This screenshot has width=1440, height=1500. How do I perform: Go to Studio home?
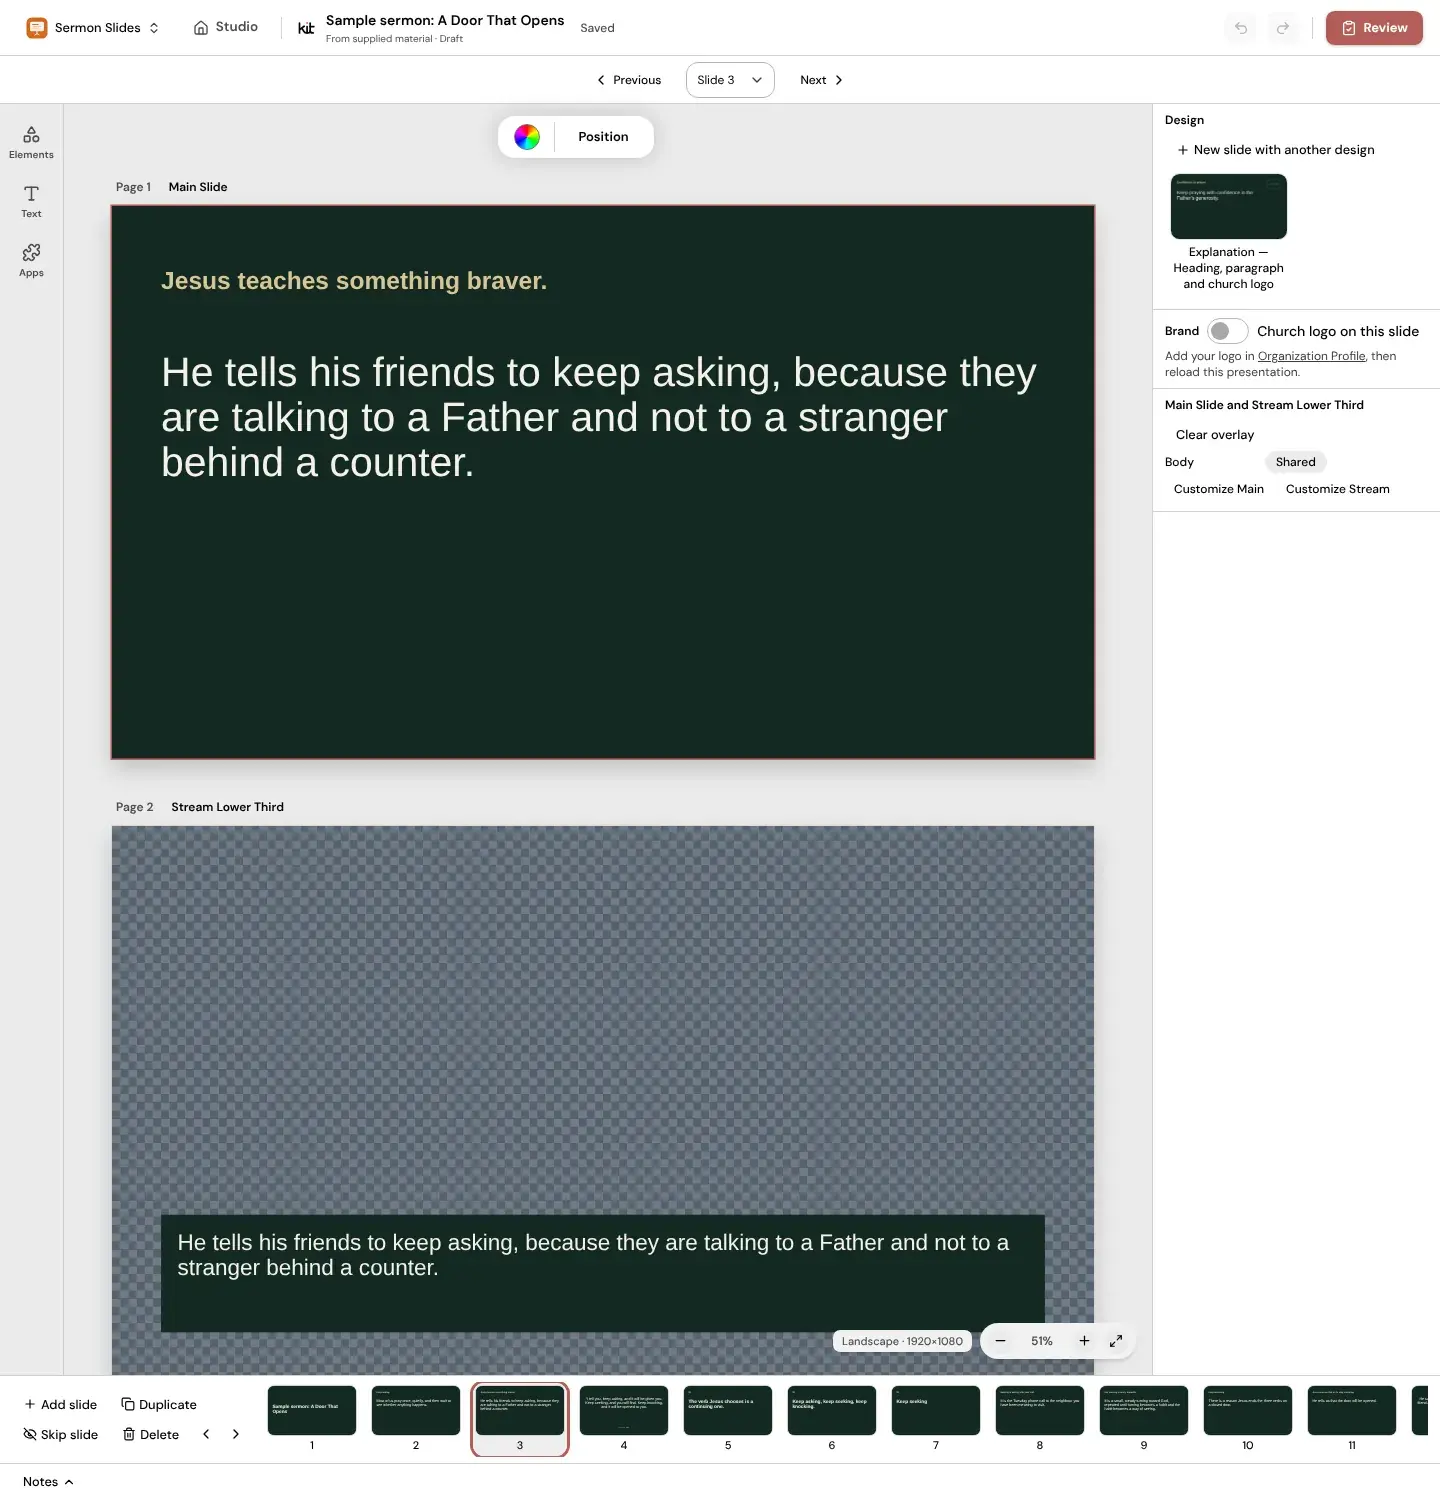(226, 27)
